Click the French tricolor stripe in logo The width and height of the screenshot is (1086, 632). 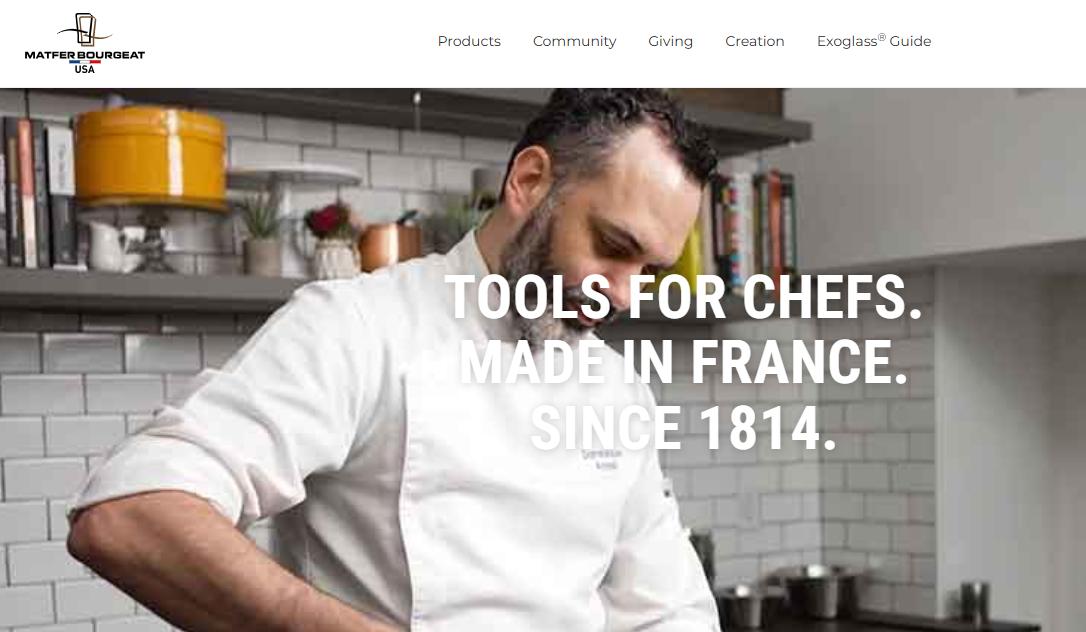point(84,62)
